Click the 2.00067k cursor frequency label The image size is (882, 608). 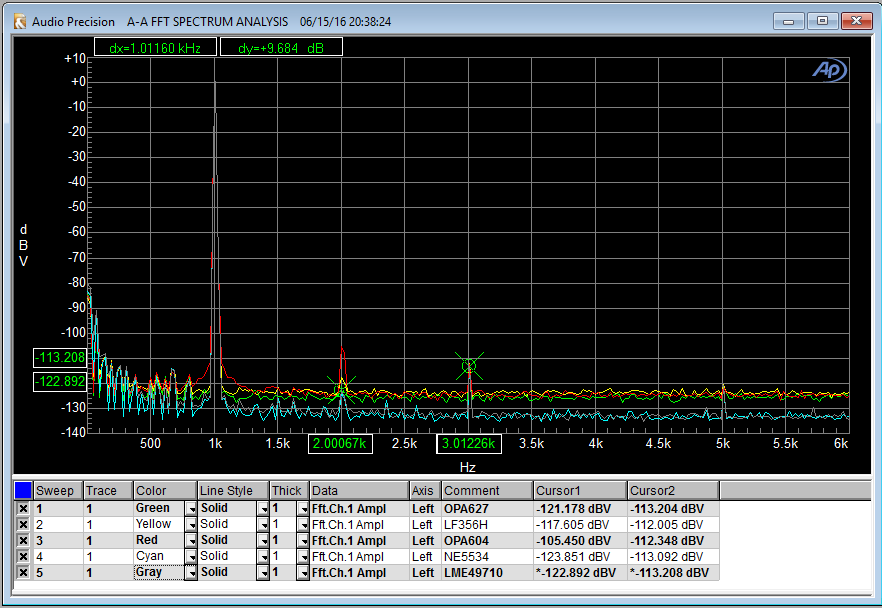[340, 444]
